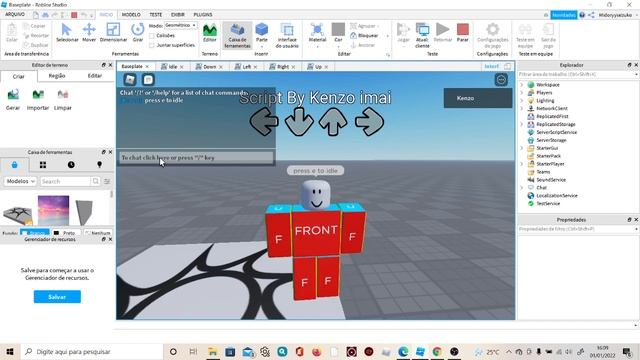Expand the StarterGui node
640x360 pixels.
[x=522, y=148]
